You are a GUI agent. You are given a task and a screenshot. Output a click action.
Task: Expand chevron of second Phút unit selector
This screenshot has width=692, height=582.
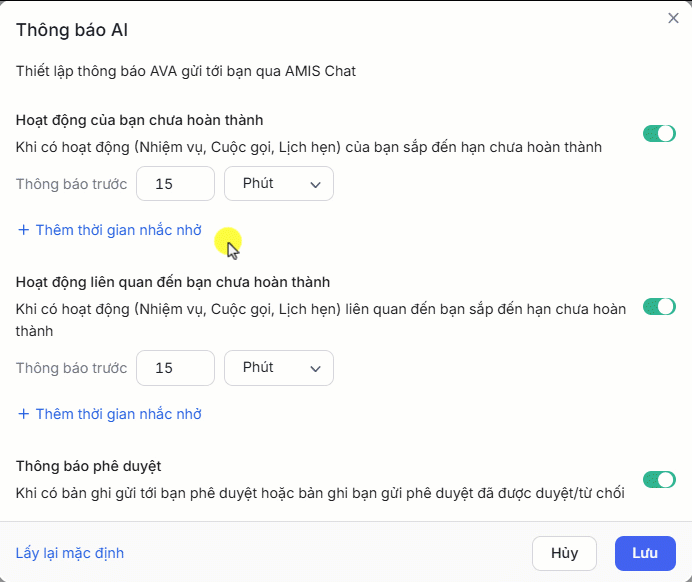(x=315, y=368)
